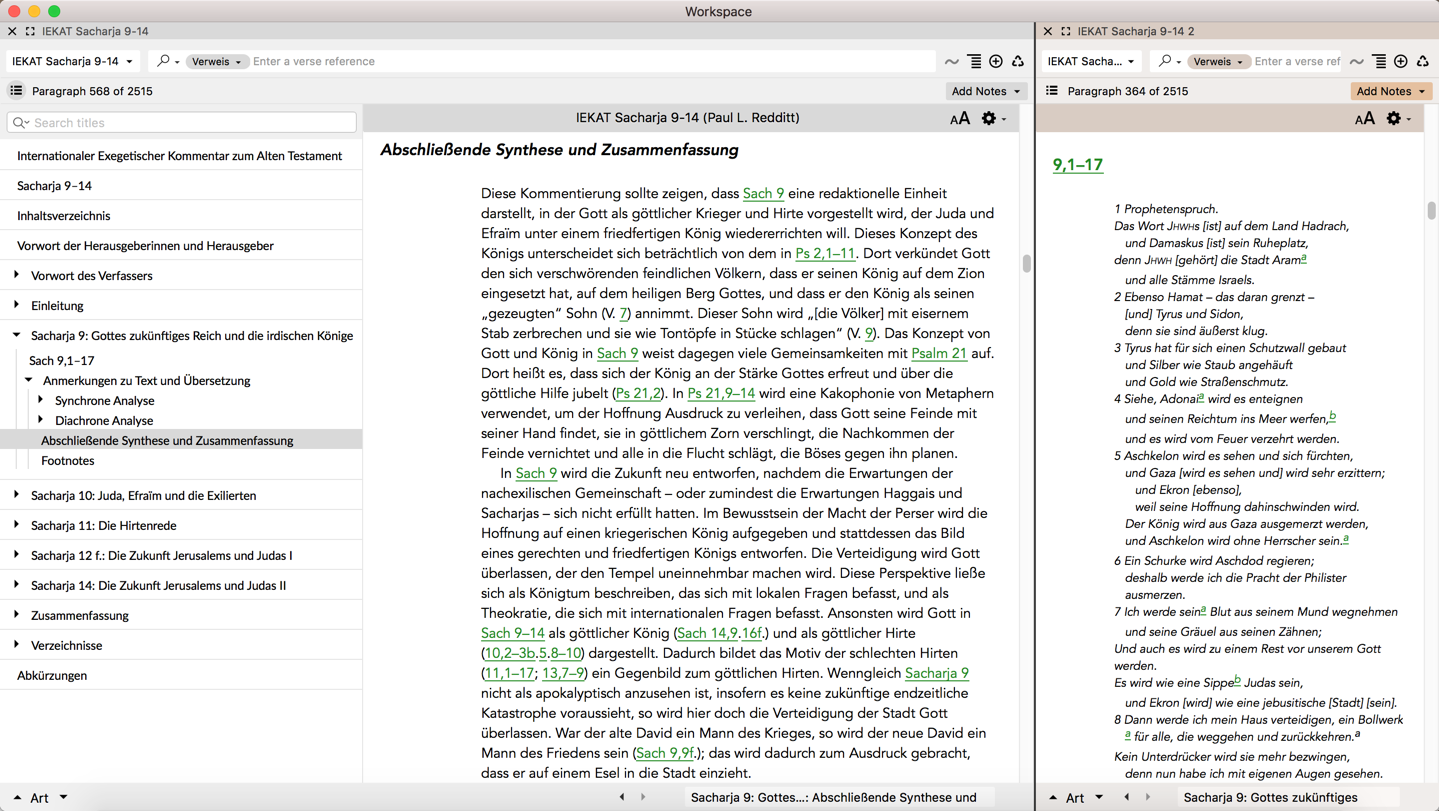Open display settings gear in left pane
The height and width of the screenshot is (811, 1439).
point(992,119)
